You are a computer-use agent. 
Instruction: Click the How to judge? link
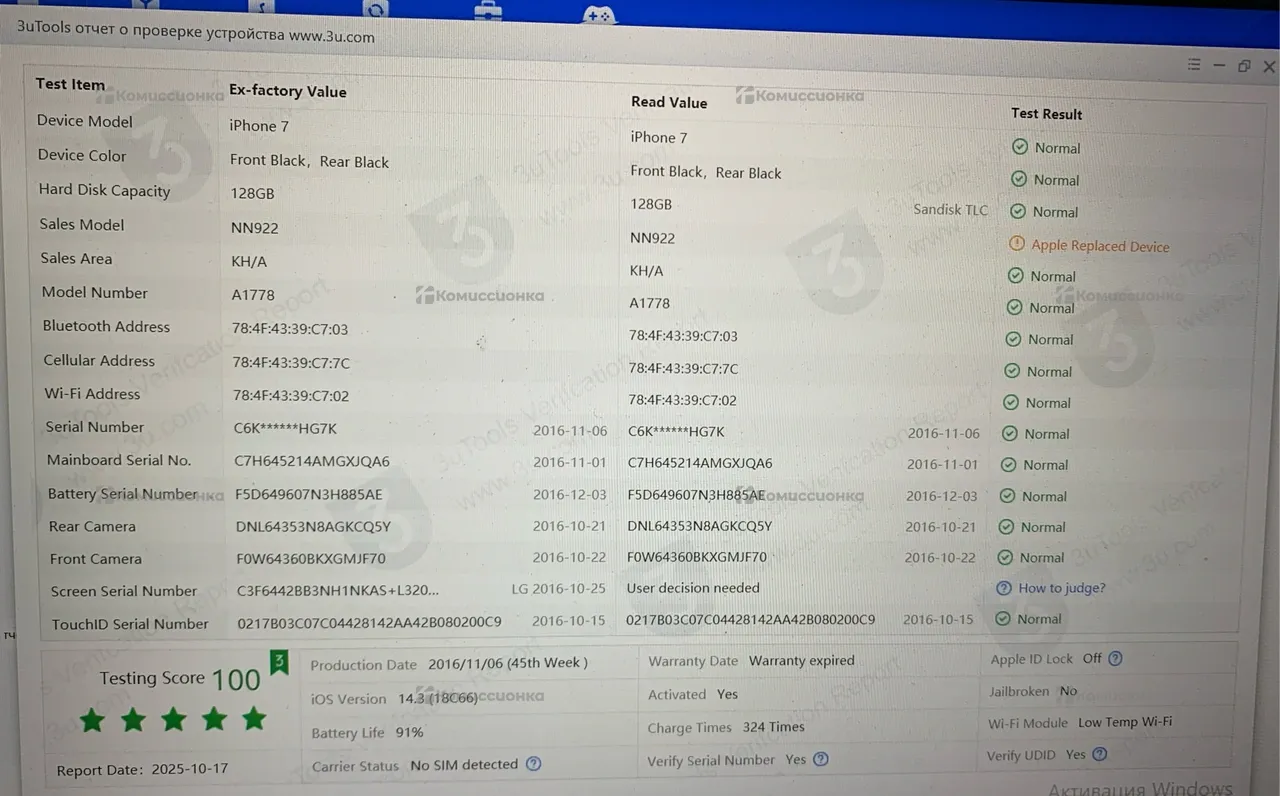(x=1061, y=588)
